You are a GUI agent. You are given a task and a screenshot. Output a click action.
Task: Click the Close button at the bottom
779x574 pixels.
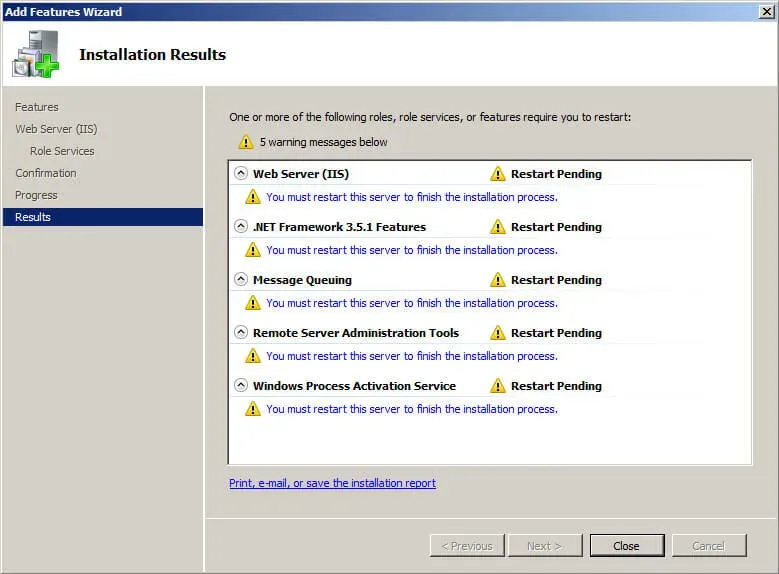[x=627, y=546]
